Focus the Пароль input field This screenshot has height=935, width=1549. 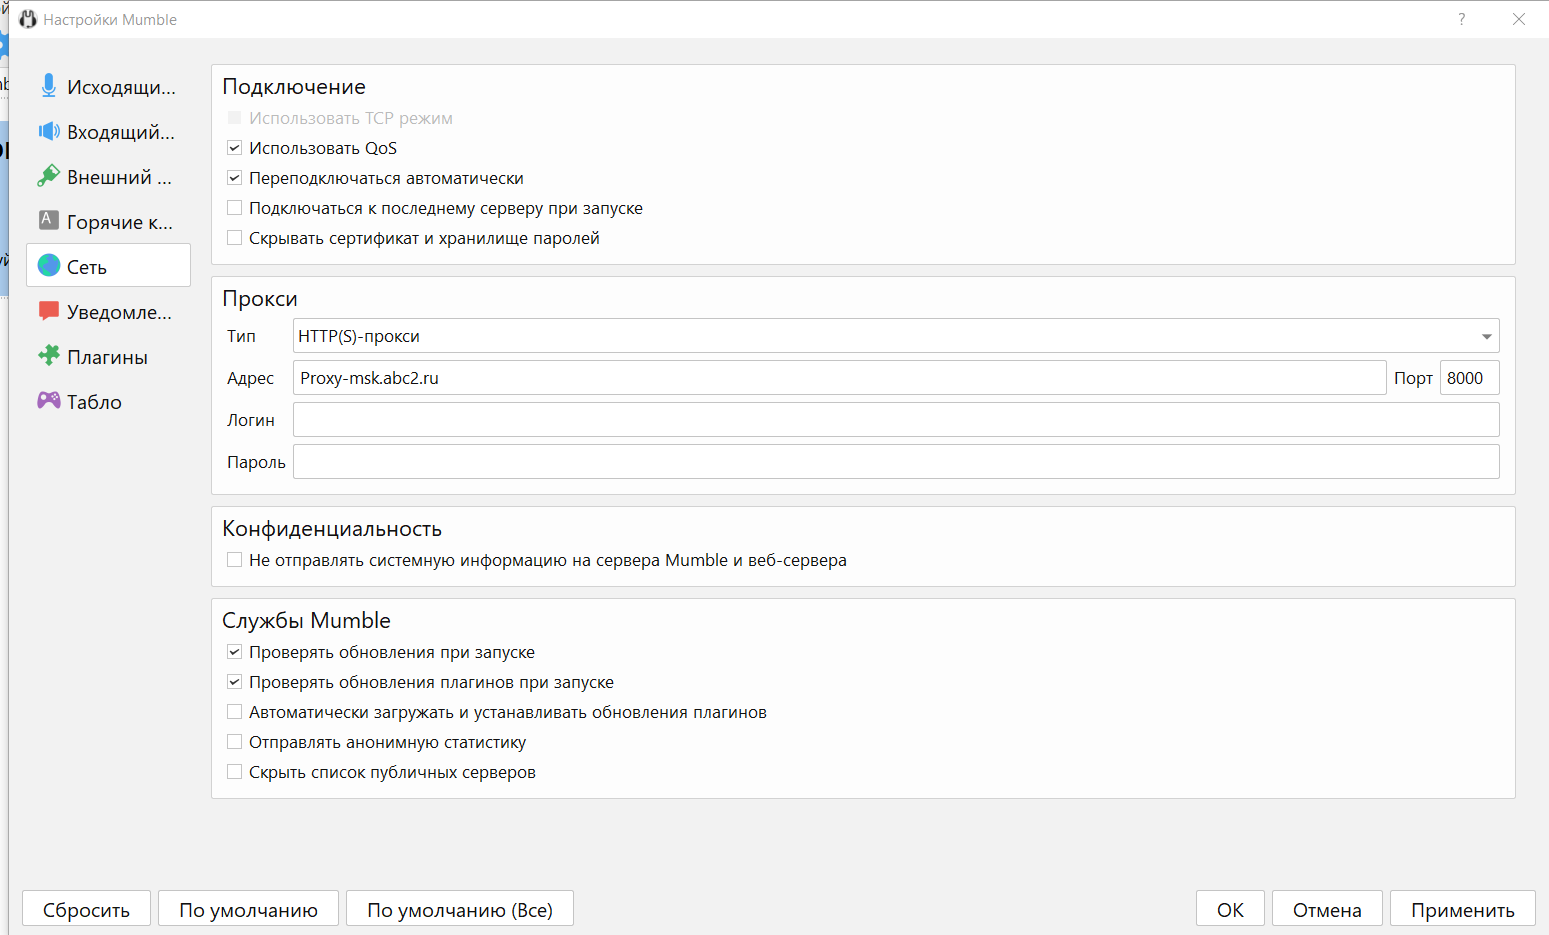pos(896,462)
